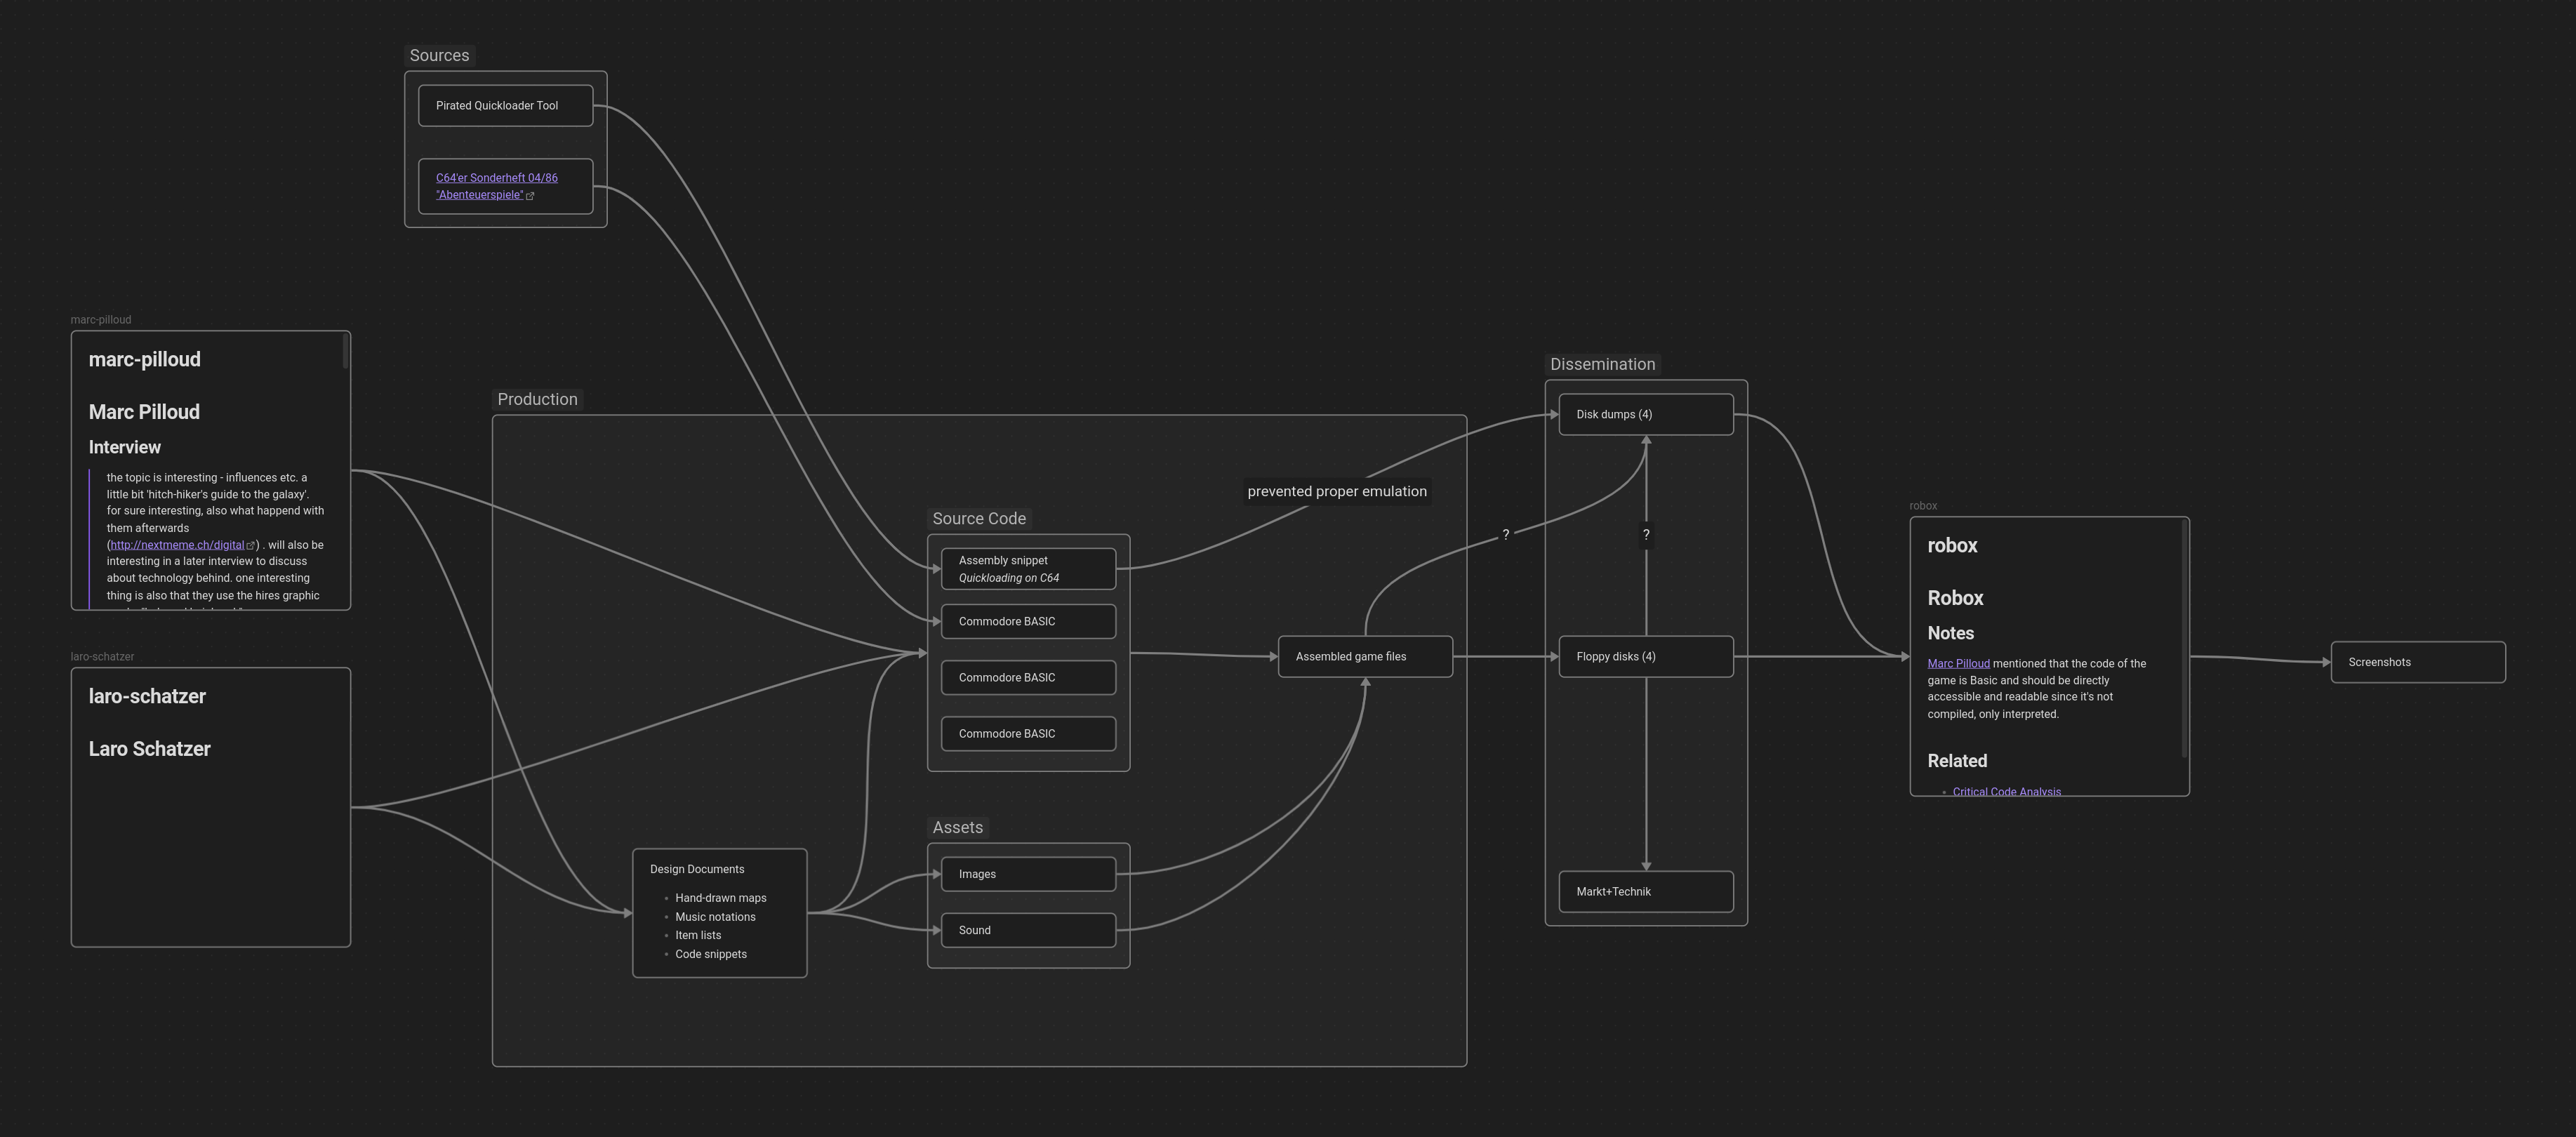Viewport: 2576px width, 1137px height.
Task: Select the Pirated Quickloader Tool card
Action: (505, 106)
